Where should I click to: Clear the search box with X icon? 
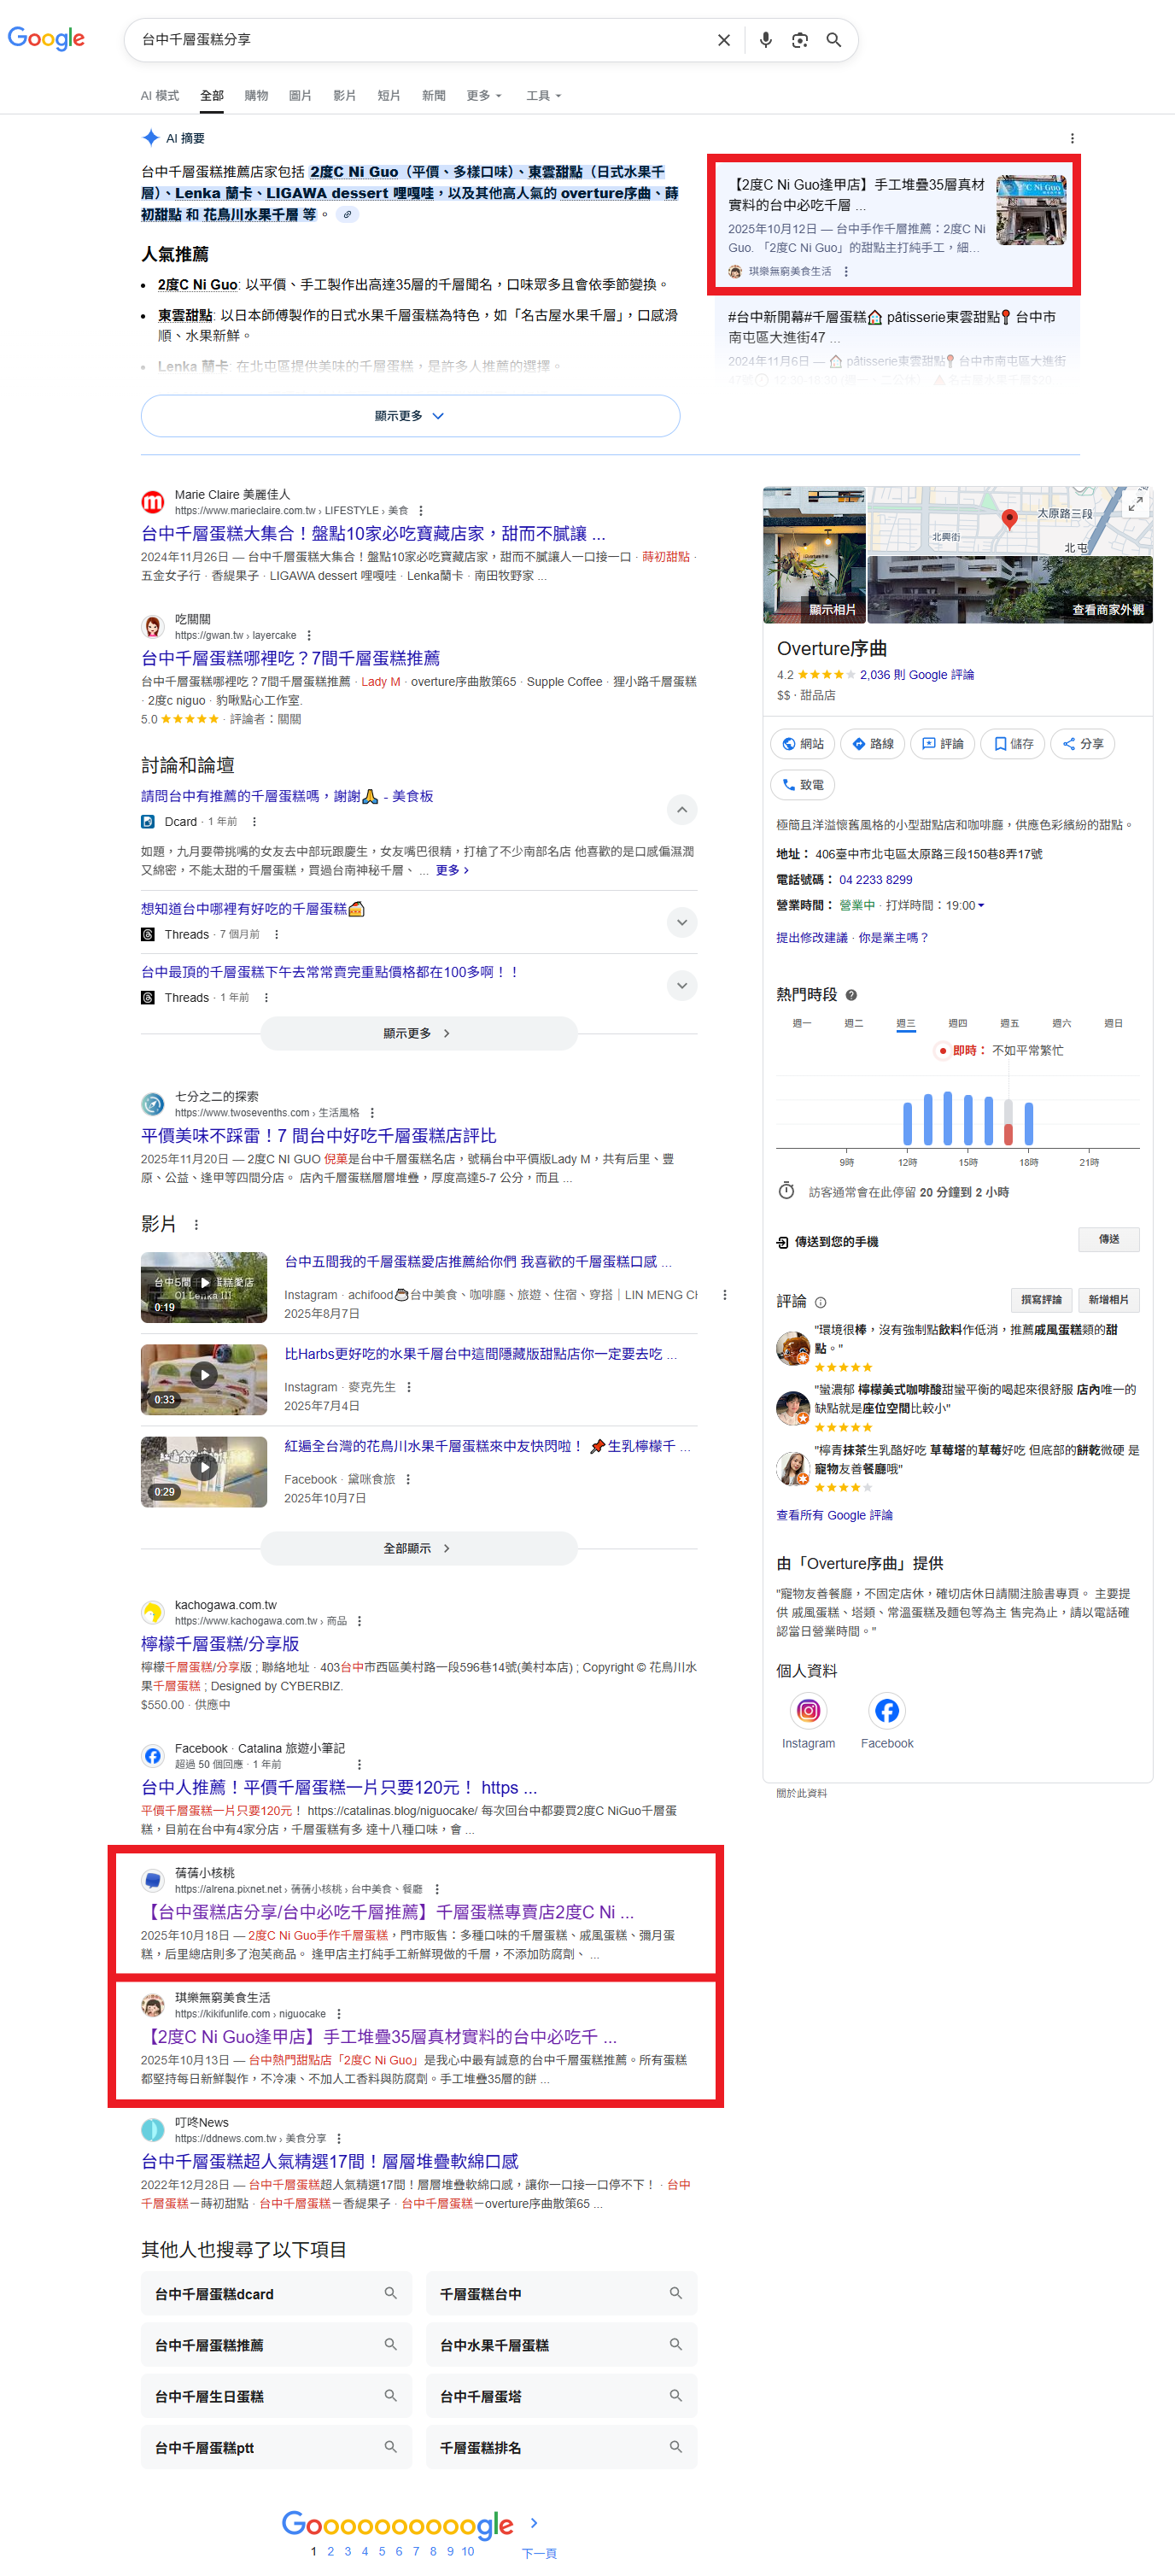723,40
